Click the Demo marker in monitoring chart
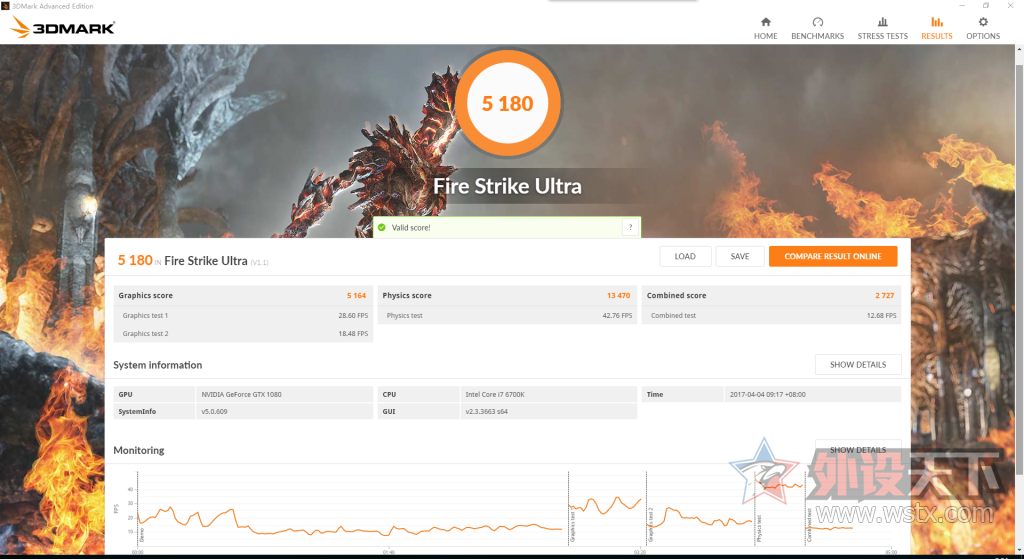1024x559 pixels. tap(142, 535)
